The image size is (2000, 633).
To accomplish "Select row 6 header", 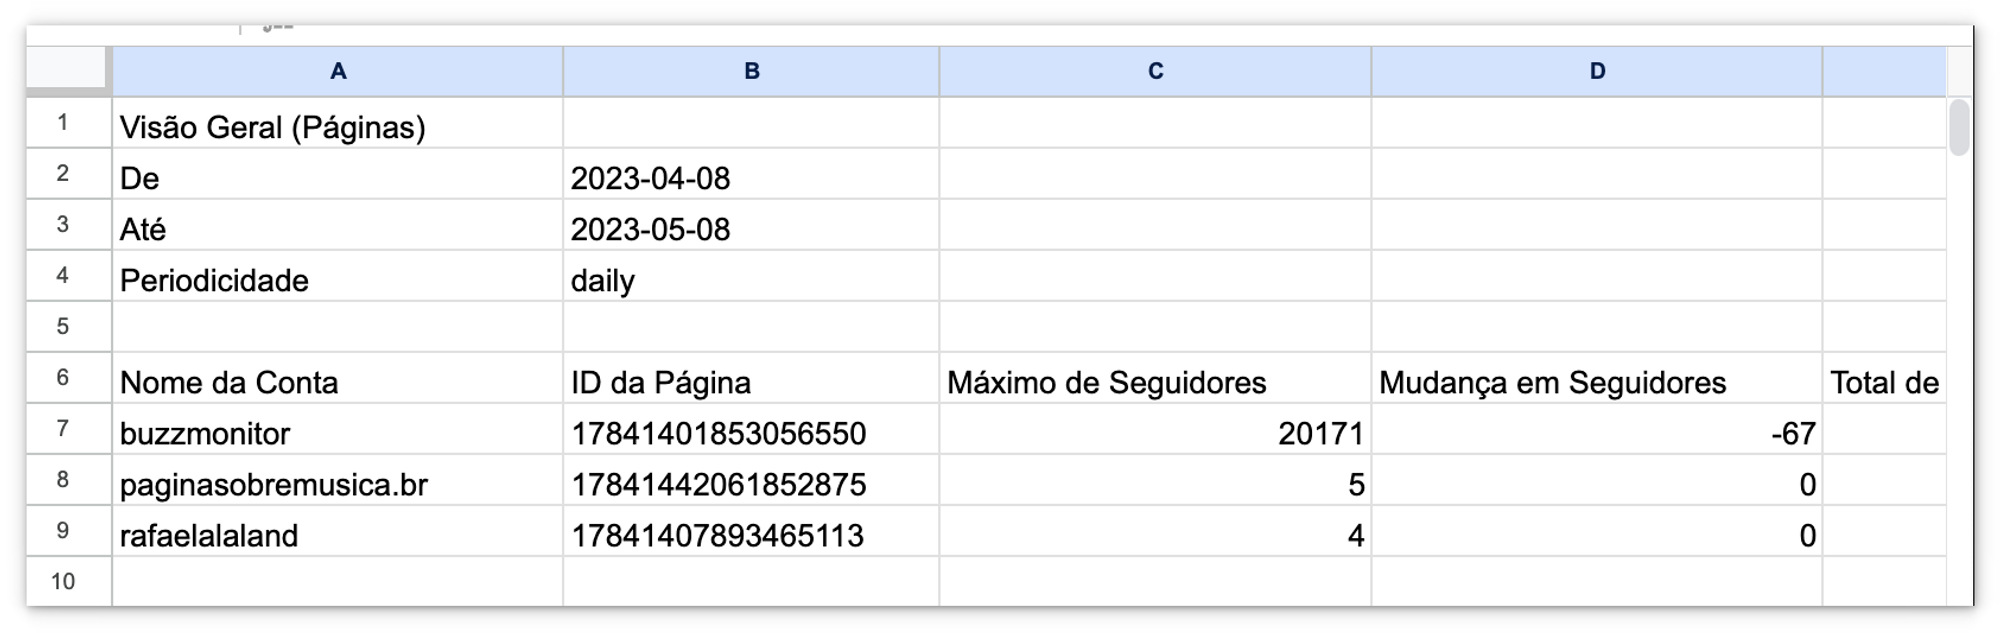I will click(x=63, y=378).
